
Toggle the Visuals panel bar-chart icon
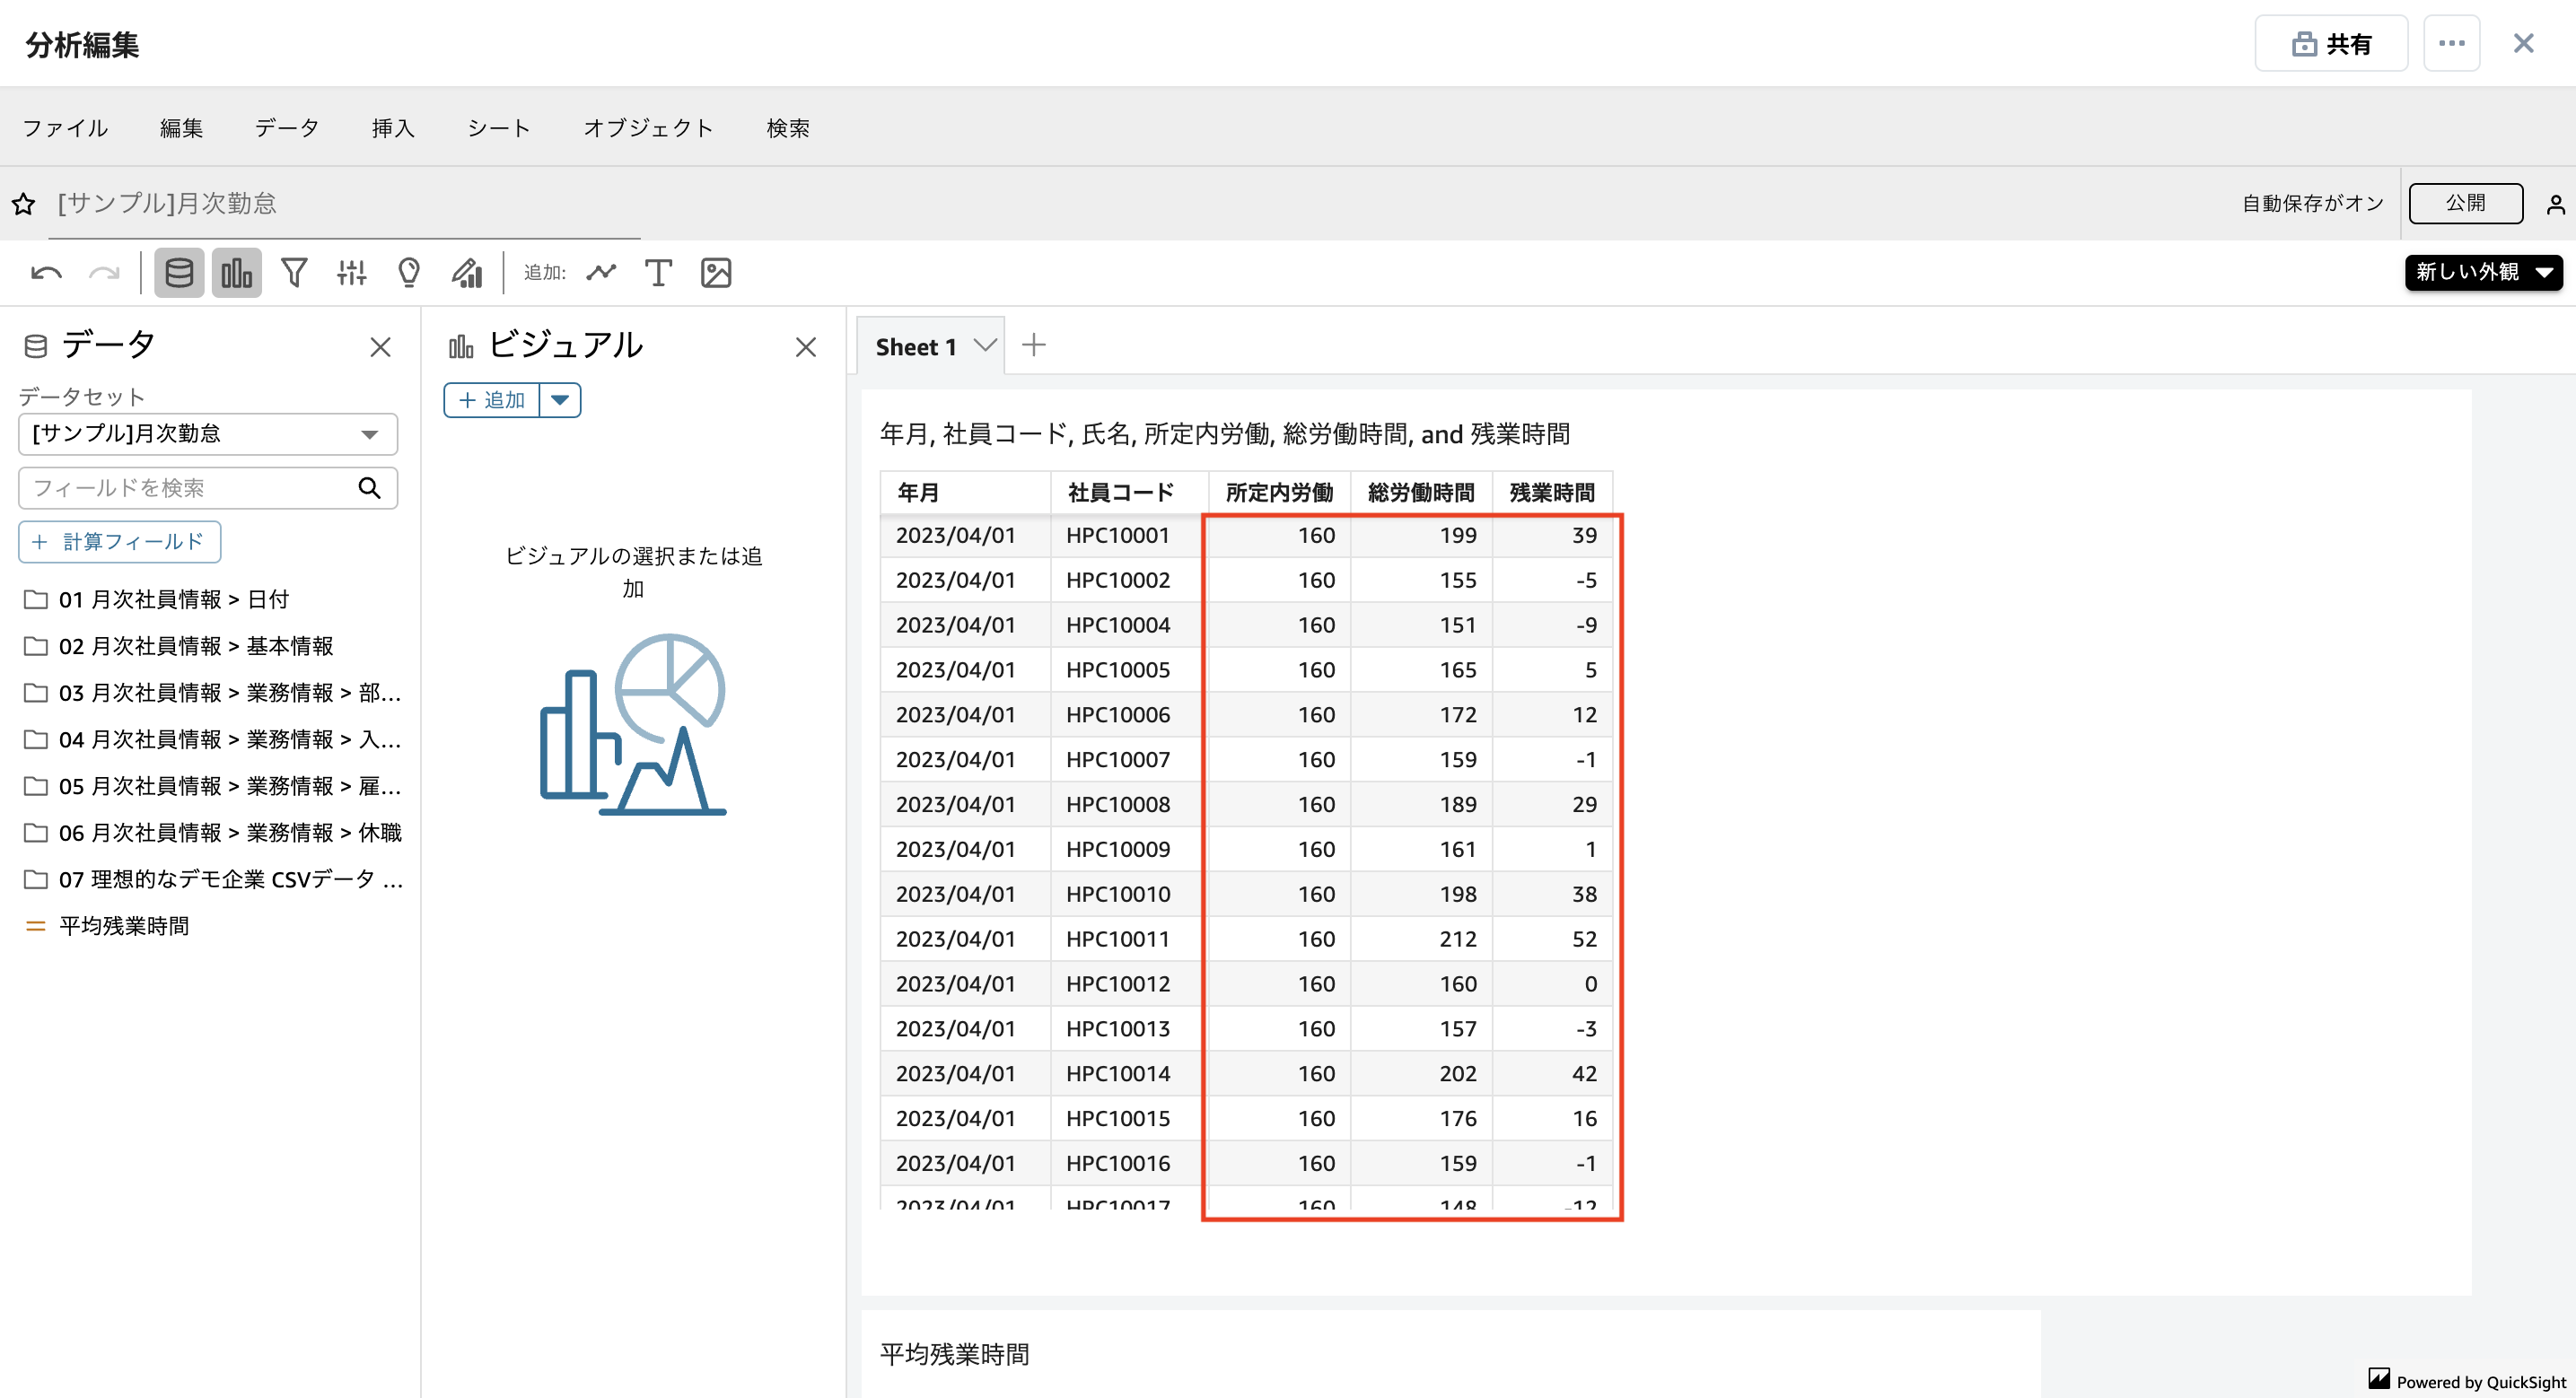point(236,272)
